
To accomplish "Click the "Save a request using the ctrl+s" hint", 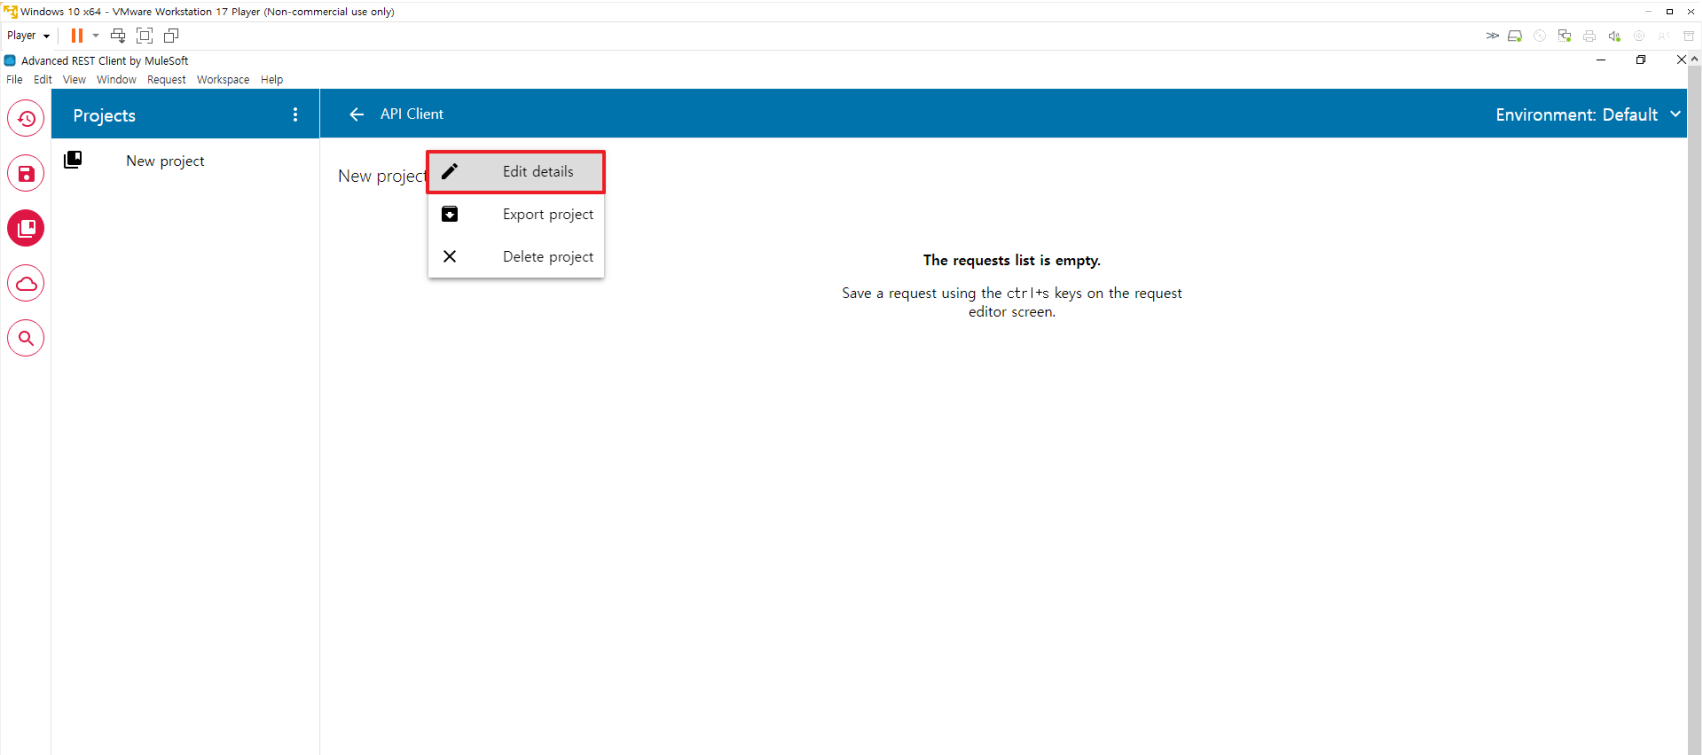I will [x=1012, y=302].
